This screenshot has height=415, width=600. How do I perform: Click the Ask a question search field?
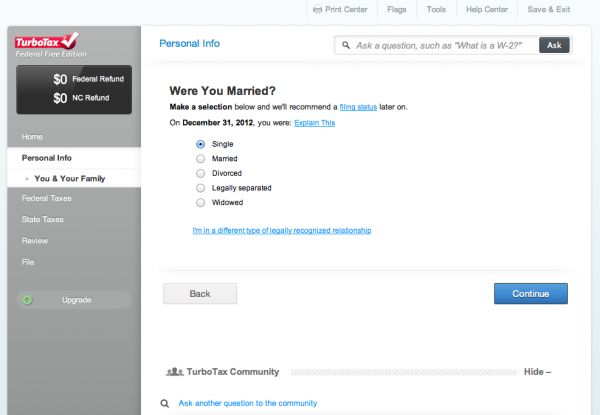pos(438,46)
